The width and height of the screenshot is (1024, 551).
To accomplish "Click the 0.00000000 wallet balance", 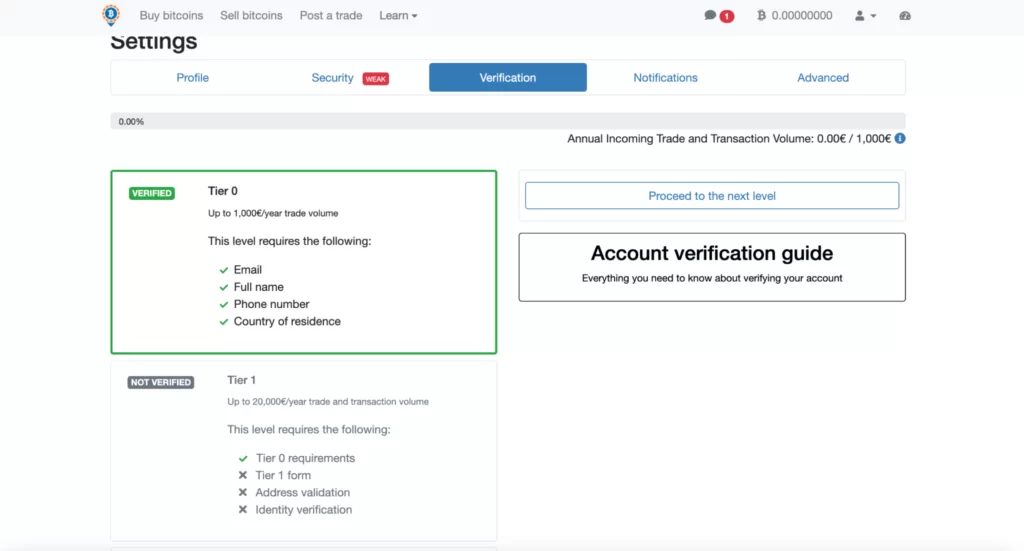I will (x=802, y=15).
